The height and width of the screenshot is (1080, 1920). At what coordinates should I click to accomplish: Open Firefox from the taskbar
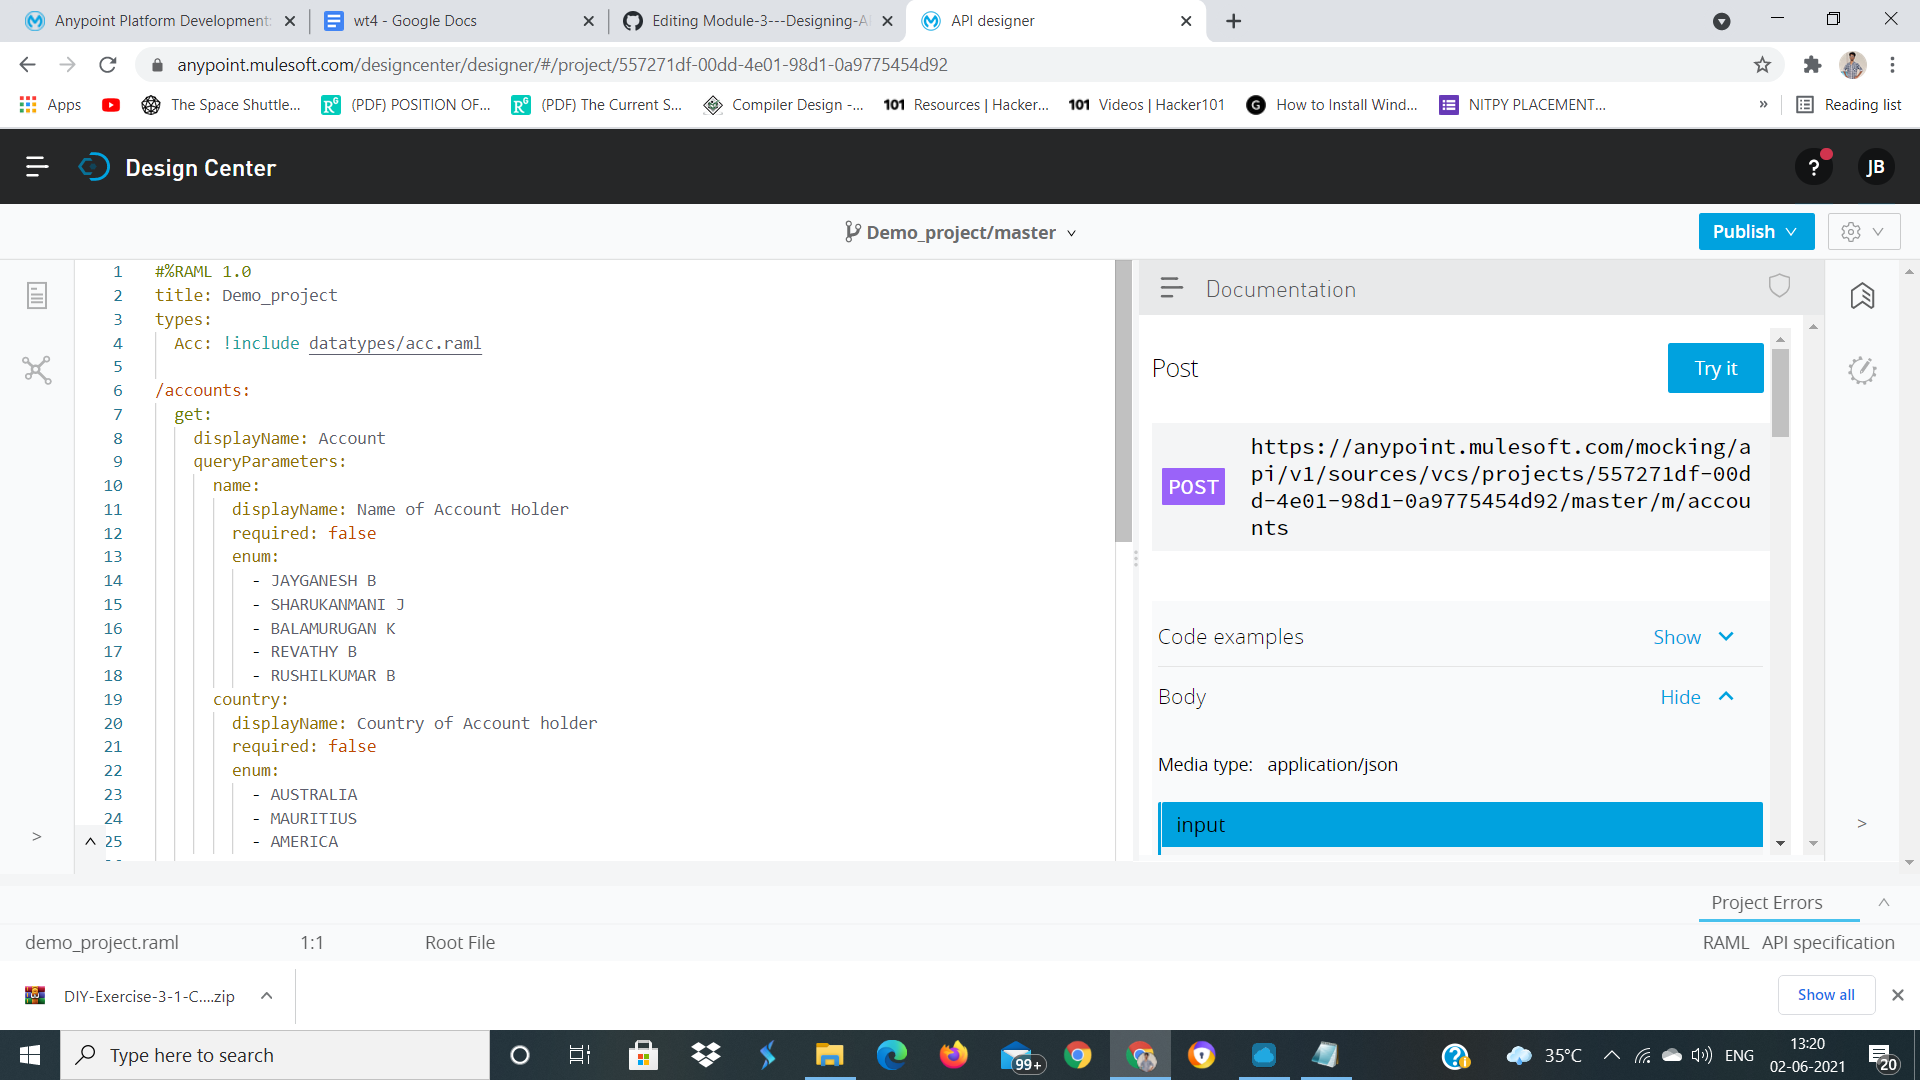coord(953,1055)
